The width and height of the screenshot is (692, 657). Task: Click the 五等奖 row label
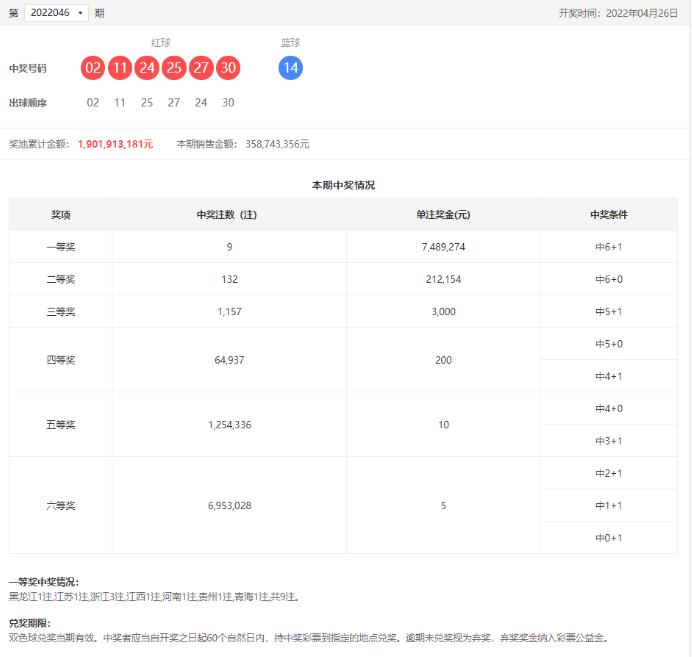coord(60,425)
